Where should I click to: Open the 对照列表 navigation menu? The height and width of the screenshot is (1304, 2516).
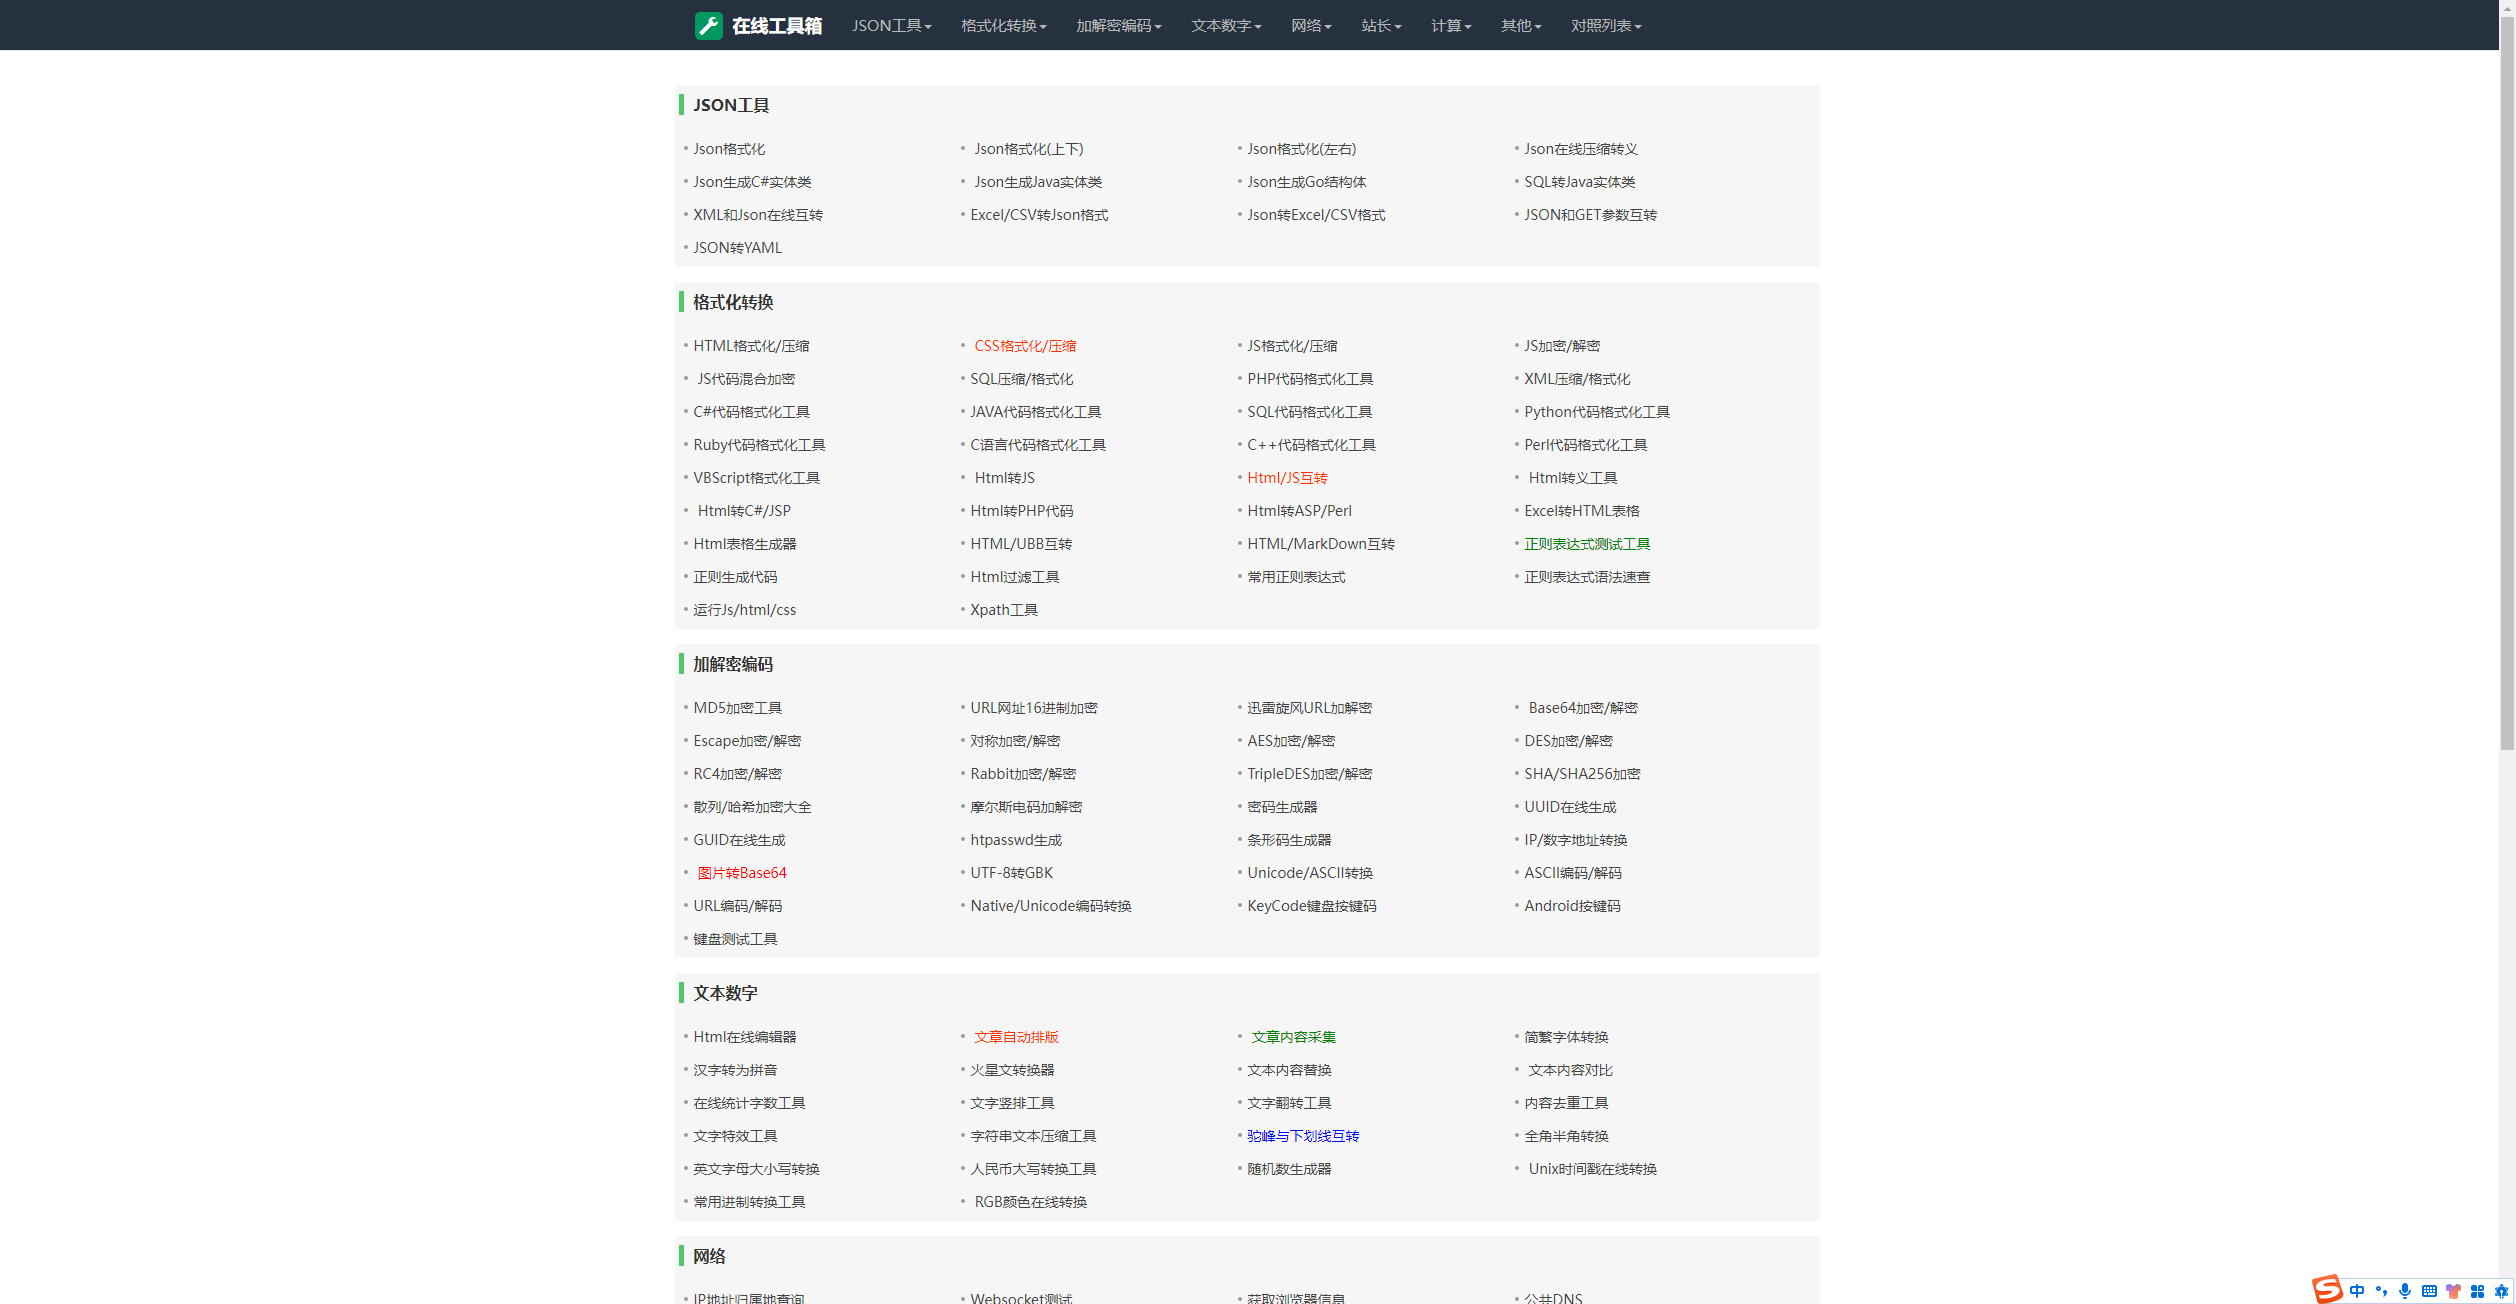1605,26
